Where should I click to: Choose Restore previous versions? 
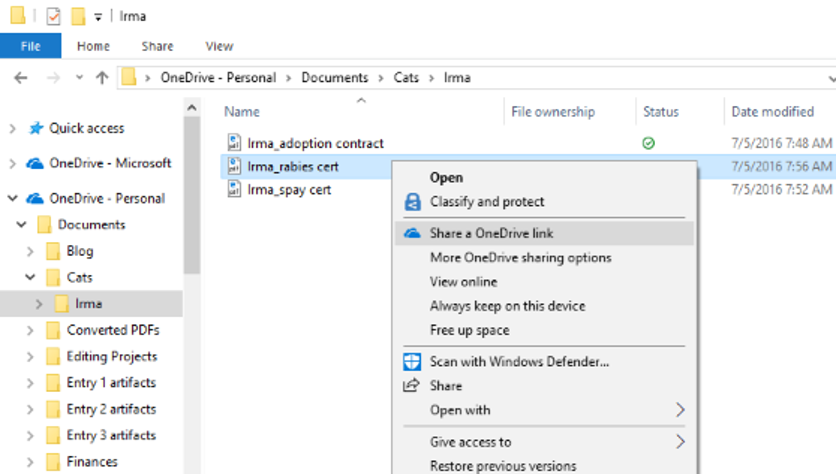point(503,466)
